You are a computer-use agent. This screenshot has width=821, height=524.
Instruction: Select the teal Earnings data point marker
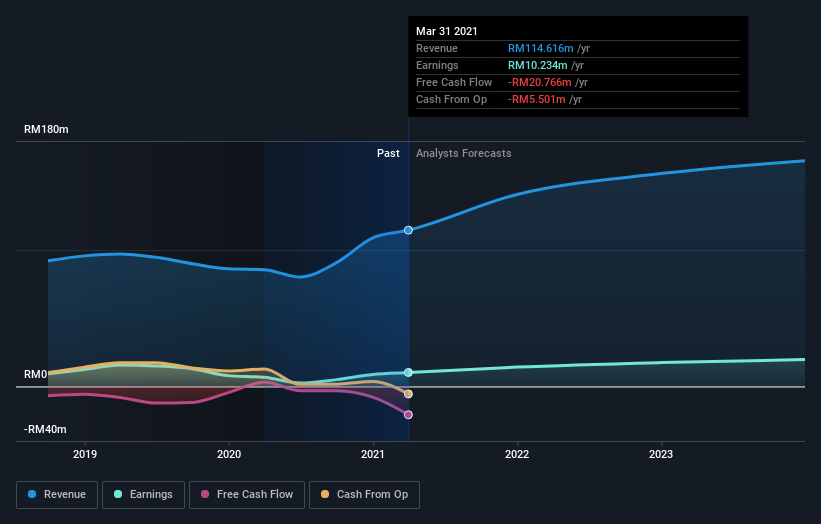point(408,372)
